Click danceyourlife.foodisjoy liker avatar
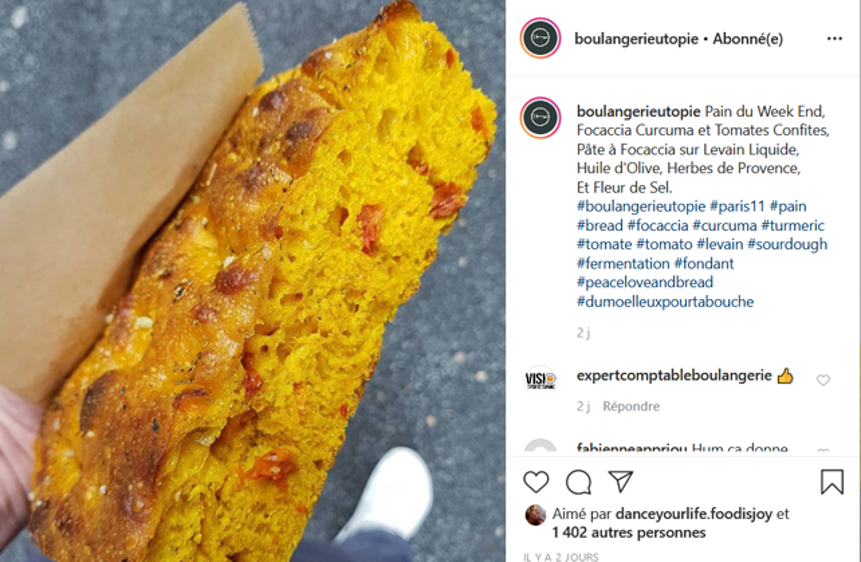Screen dimensions: 861x562 point(535,515)
